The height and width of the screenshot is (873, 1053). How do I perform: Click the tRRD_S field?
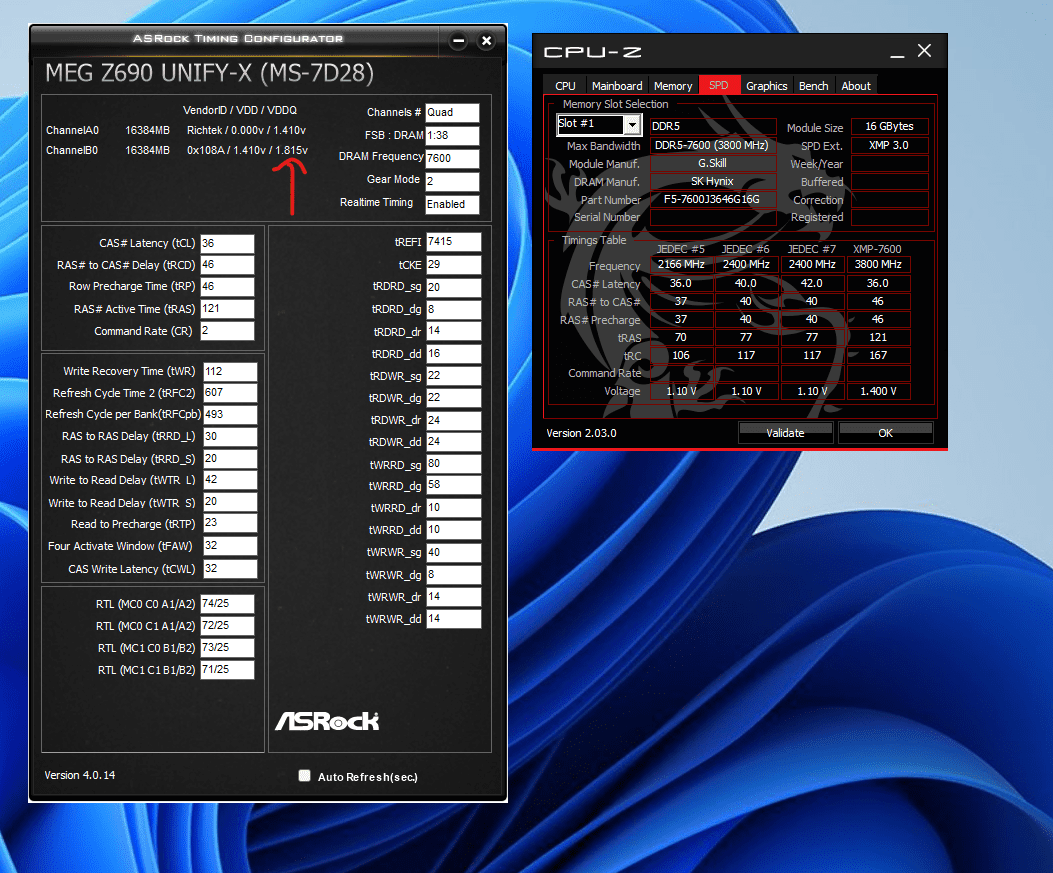(230, 459)
